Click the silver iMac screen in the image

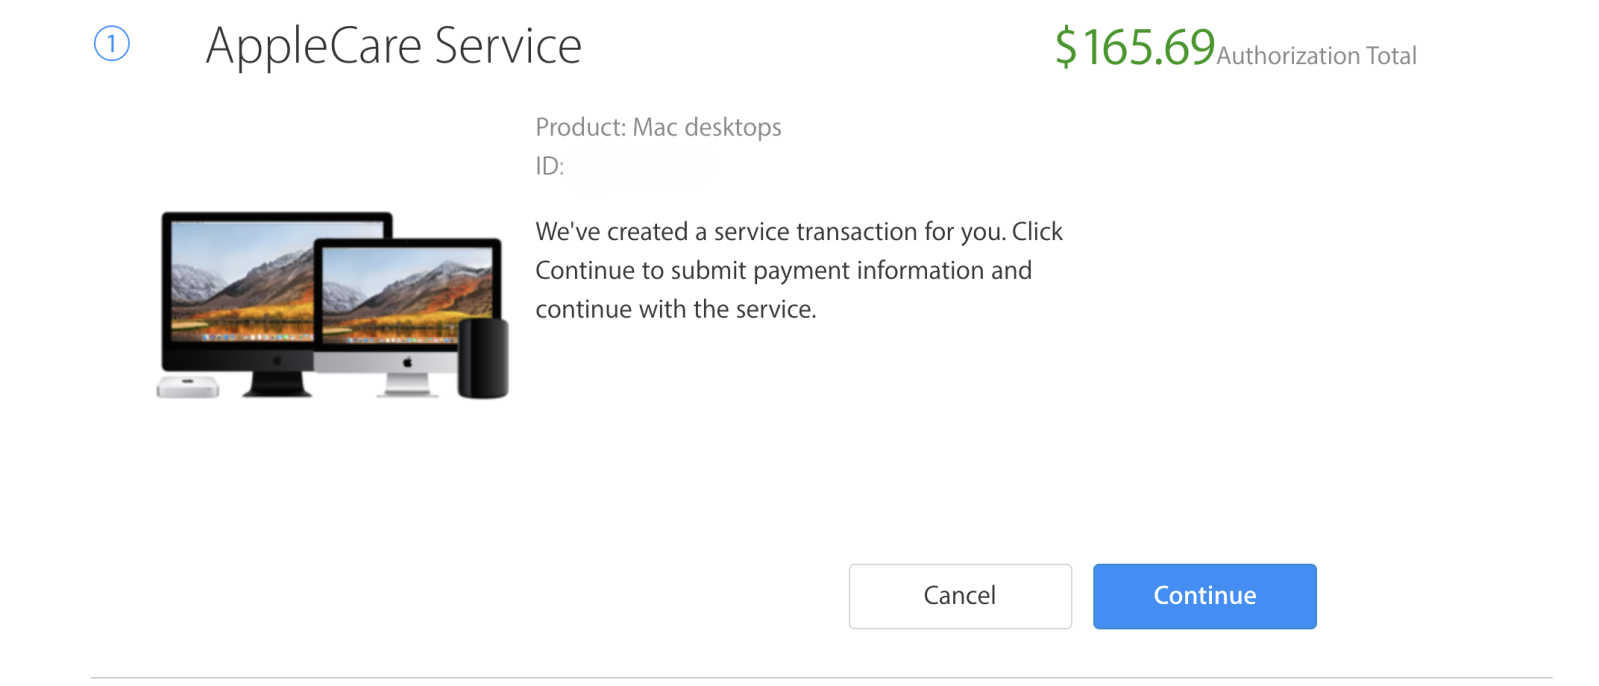(x=407, y=295)
